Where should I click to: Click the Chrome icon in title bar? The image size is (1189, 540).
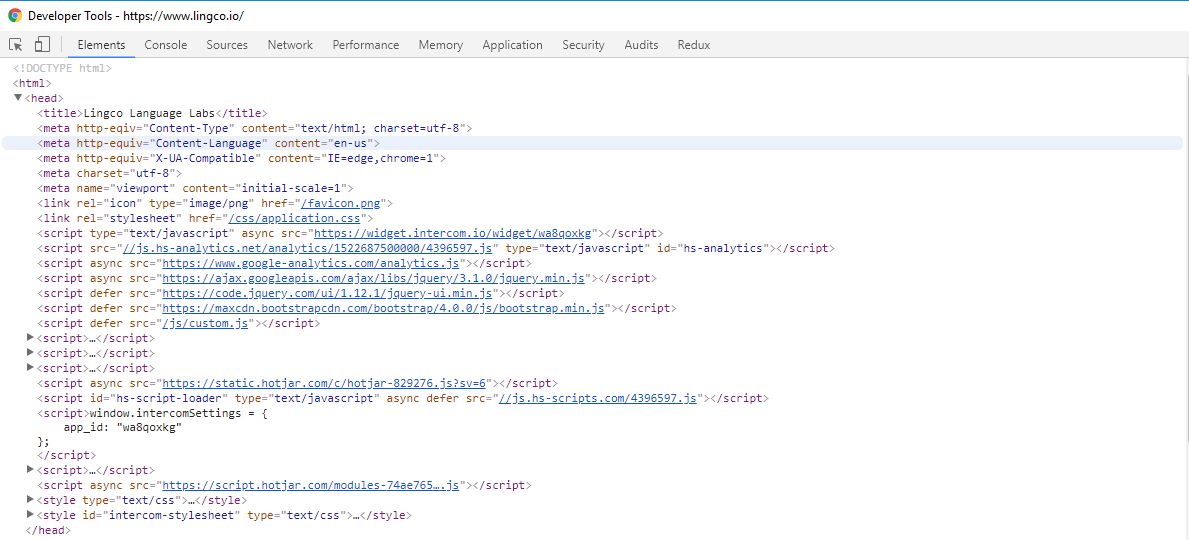click(14, 15)
